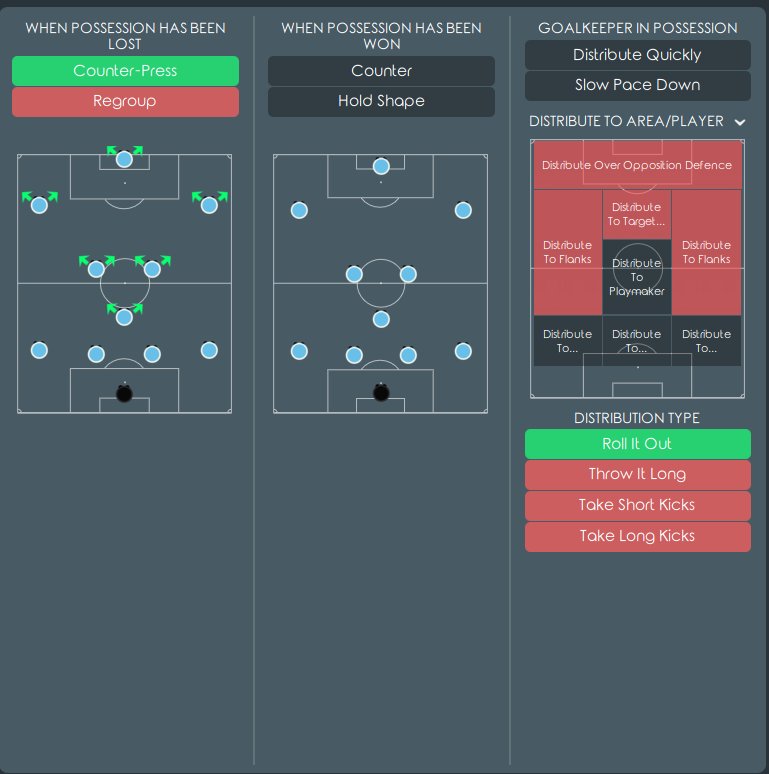
Task: Choose Distribute To Playmaker zone
Action: (637, 277)
